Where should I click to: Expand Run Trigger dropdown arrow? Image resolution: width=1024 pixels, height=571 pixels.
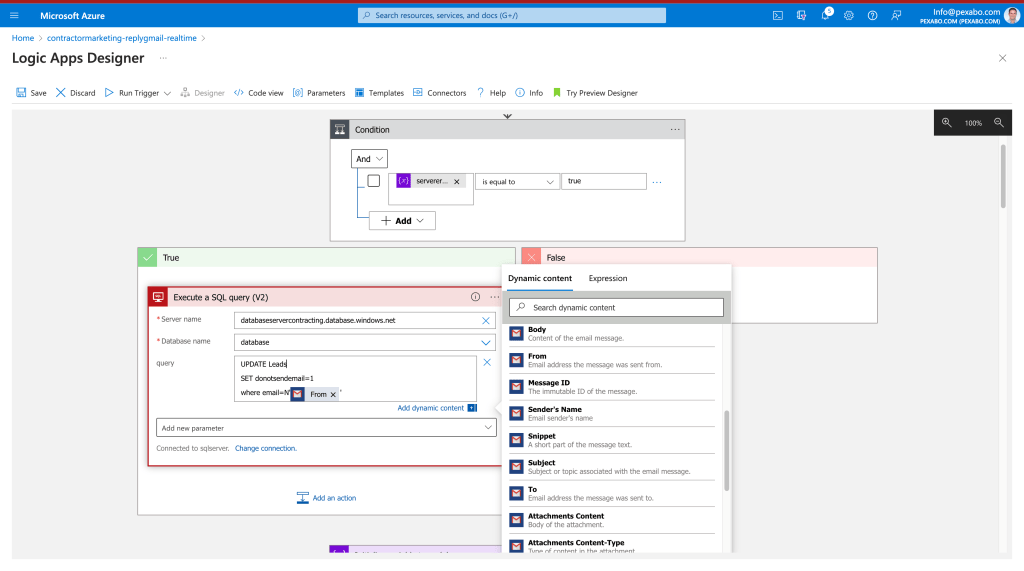coord(167,93)
